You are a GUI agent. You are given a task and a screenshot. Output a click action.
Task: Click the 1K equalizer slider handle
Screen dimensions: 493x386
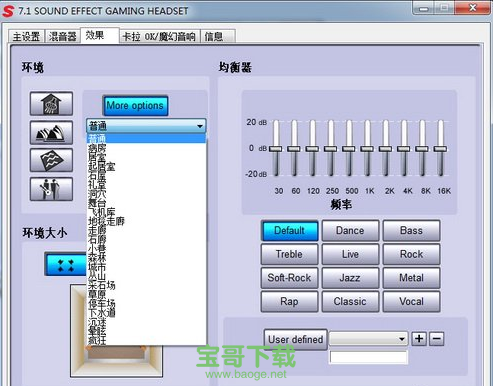[367, 149]
